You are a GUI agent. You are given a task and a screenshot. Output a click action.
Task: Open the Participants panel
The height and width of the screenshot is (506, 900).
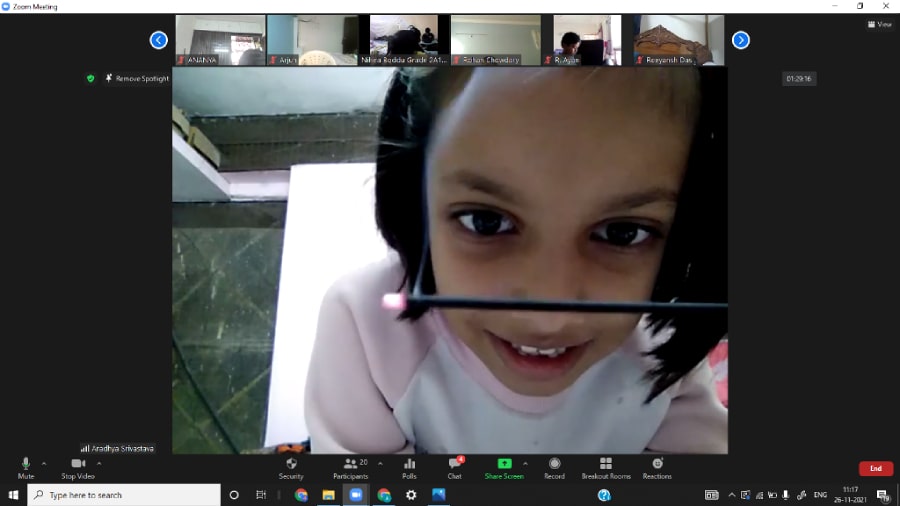[x=350, y=465]
